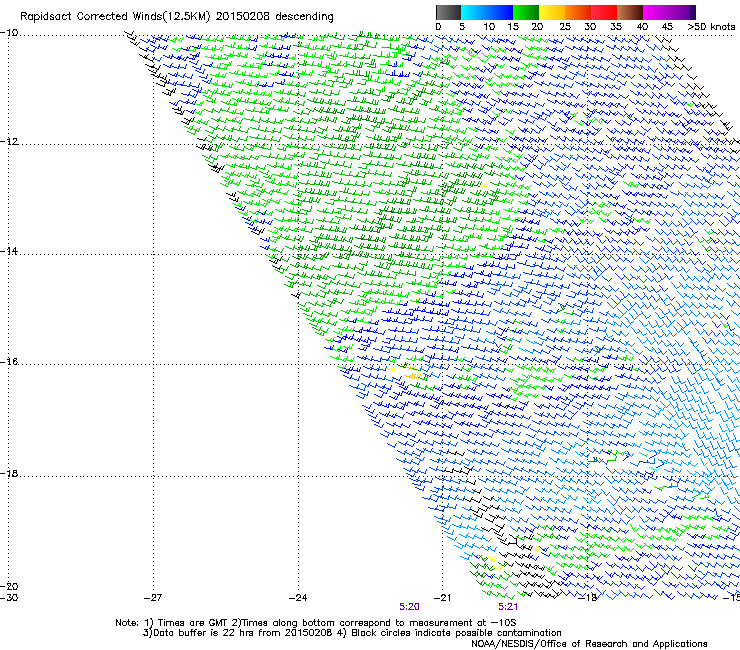Click the word 'descending' in the title

tap(304, 17)
